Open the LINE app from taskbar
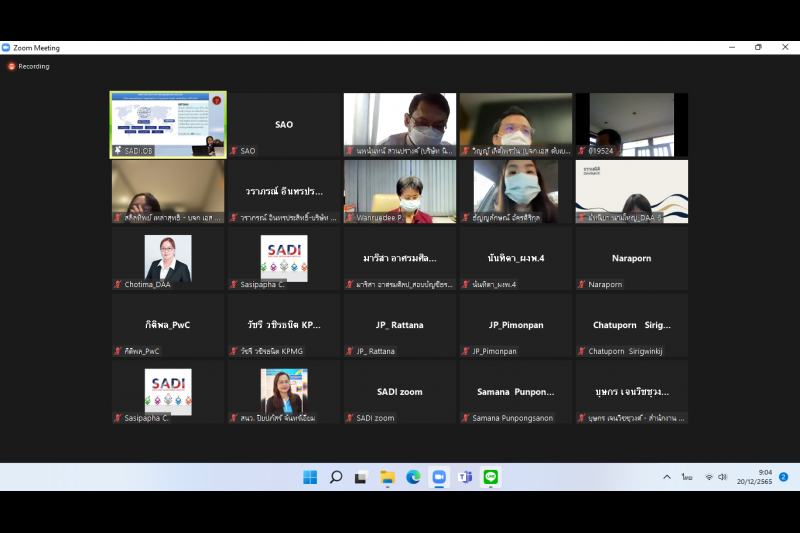The width and height of the screenshot is (800, 533). pos(490,477)
